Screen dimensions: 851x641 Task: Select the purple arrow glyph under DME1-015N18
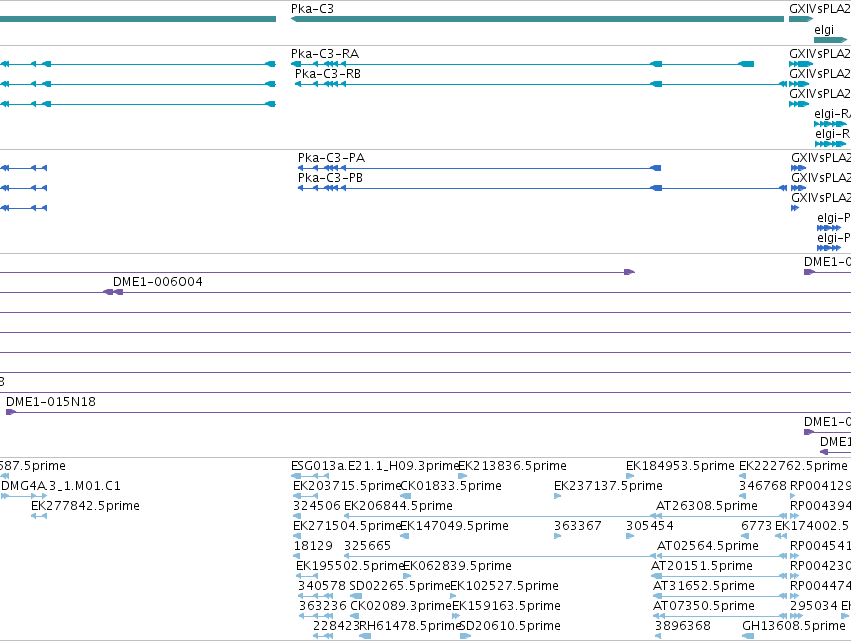coord(11,412)
